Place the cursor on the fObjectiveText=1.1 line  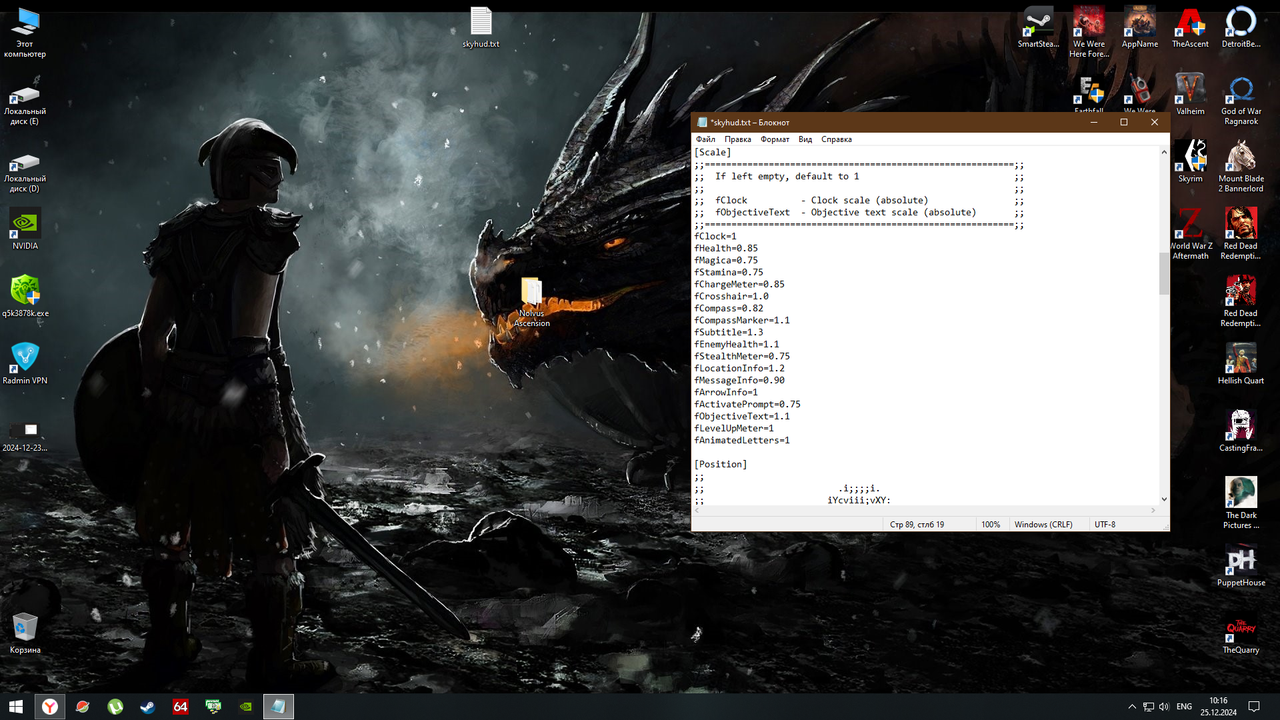pos(742,416)
